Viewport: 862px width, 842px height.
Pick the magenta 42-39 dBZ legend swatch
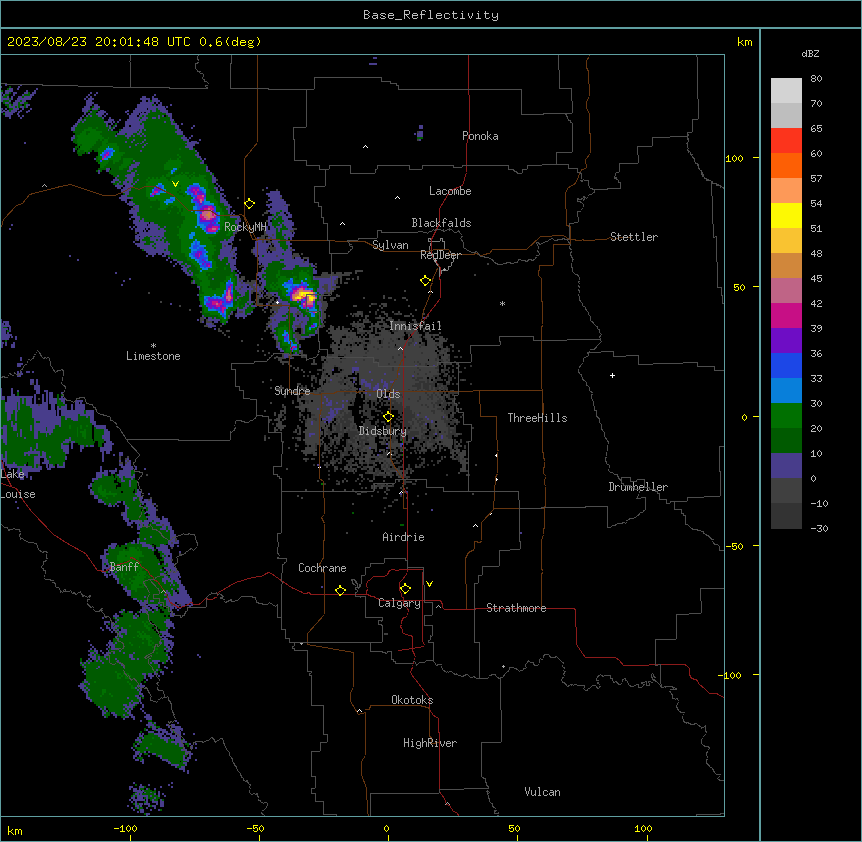[786, 315]
